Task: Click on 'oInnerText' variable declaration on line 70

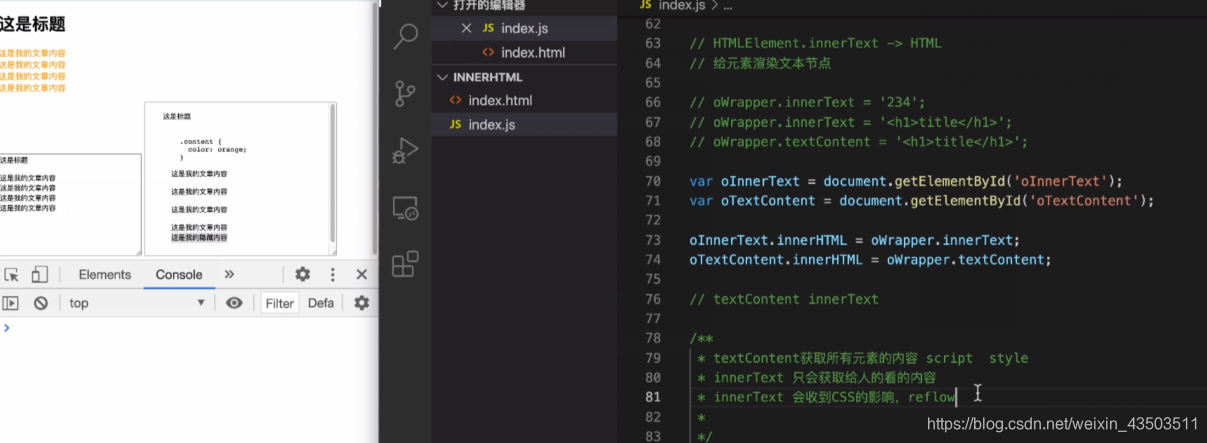Action: click(x=760, y=181)
